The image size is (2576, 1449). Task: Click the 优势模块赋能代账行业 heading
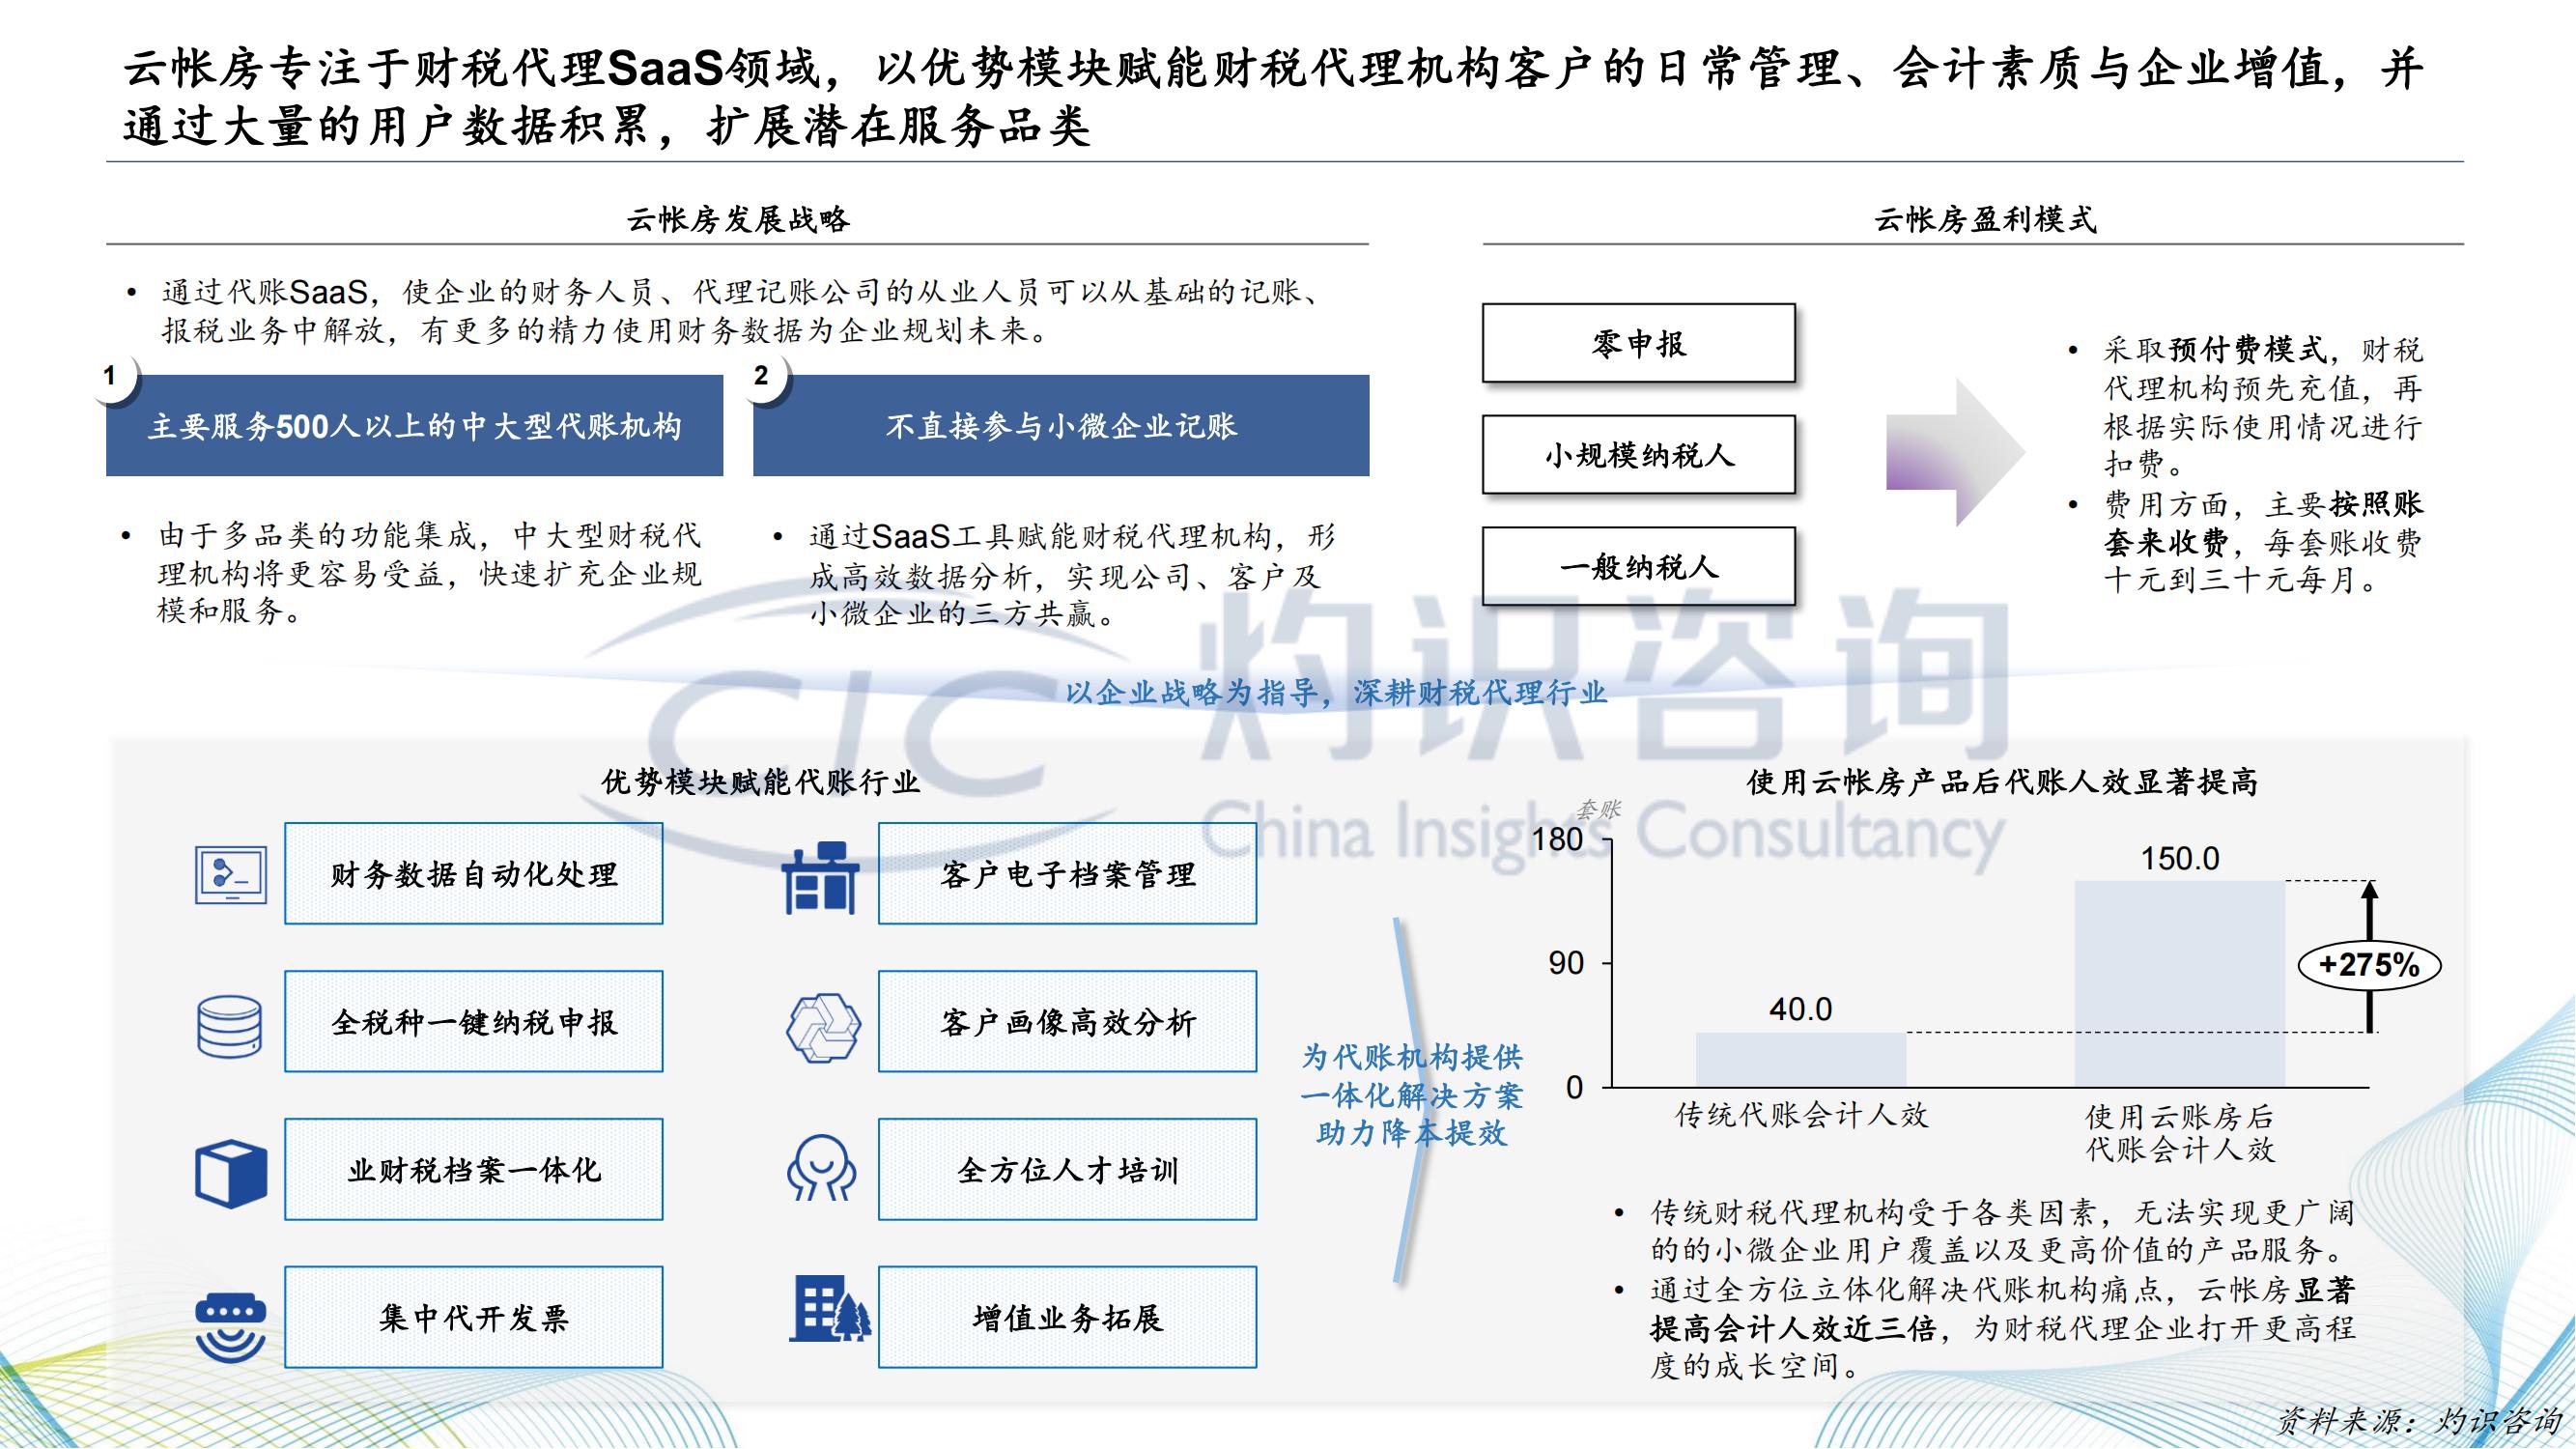point(760,781)
